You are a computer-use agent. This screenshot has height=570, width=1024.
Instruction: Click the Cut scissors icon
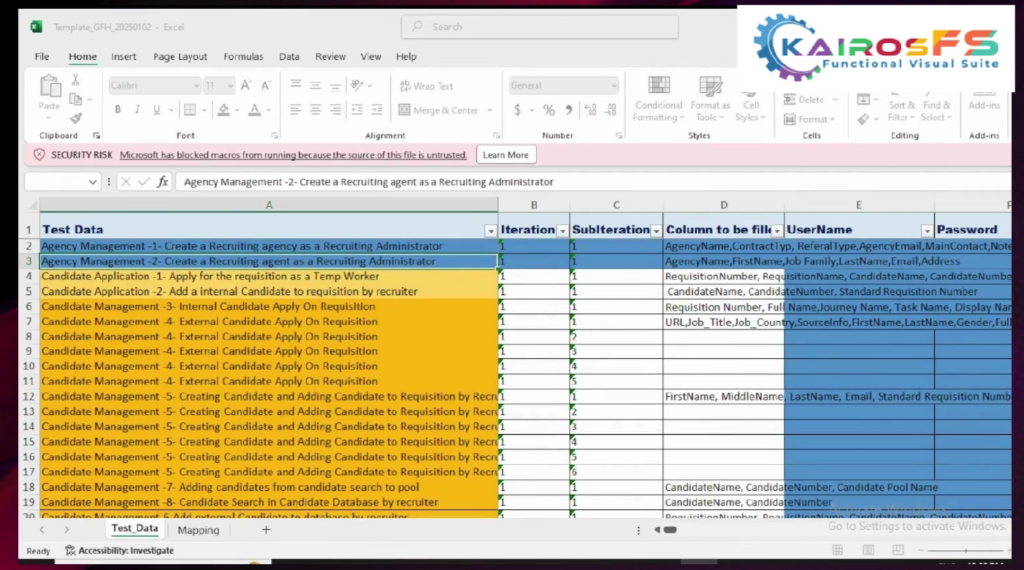pyautogui.click(x=75, y=80)
